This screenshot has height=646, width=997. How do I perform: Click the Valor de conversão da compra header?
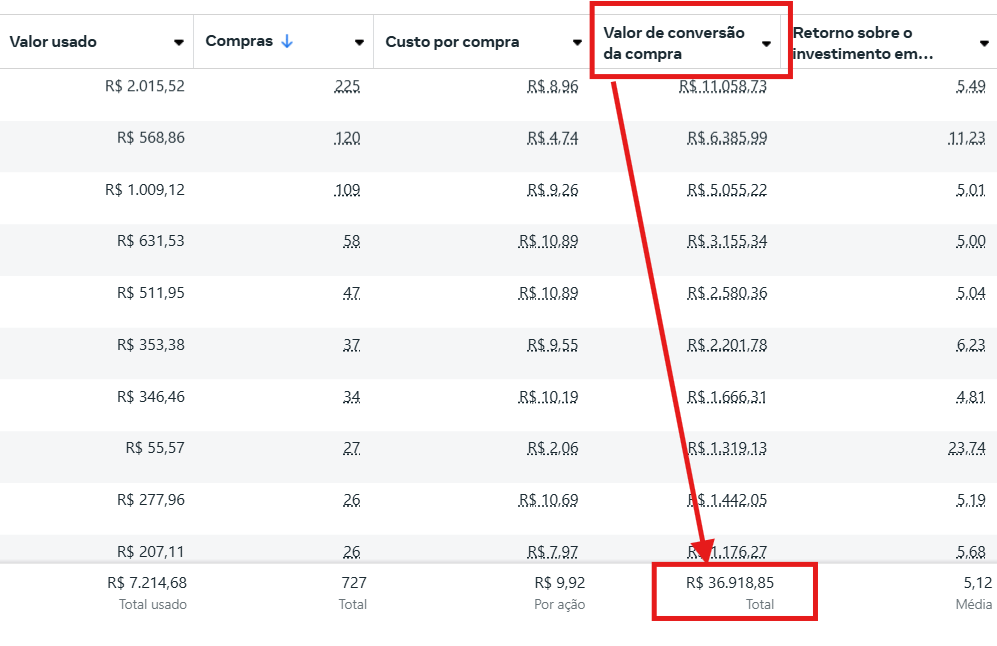[x=674, y=43]
